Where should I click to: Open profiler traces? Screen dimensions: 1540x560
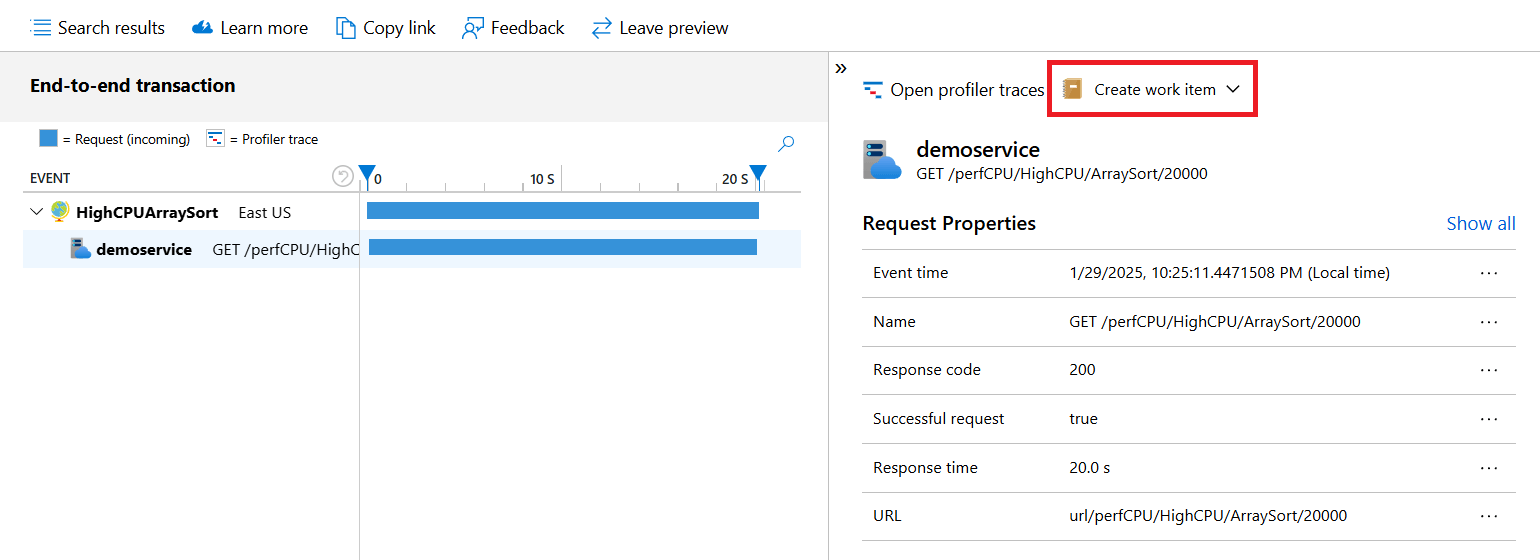[953, 90]
